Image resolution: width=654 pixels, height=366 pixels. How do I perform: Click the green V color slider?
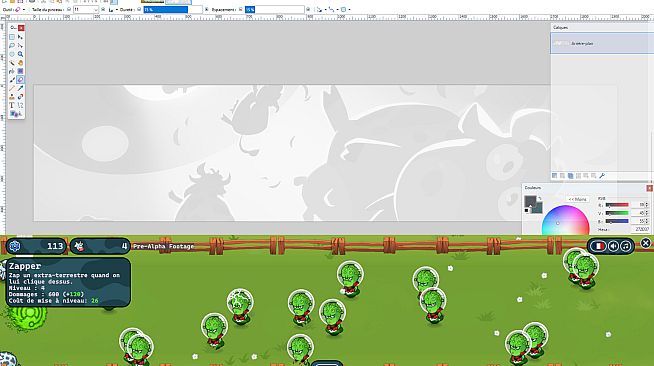(617, 213)
